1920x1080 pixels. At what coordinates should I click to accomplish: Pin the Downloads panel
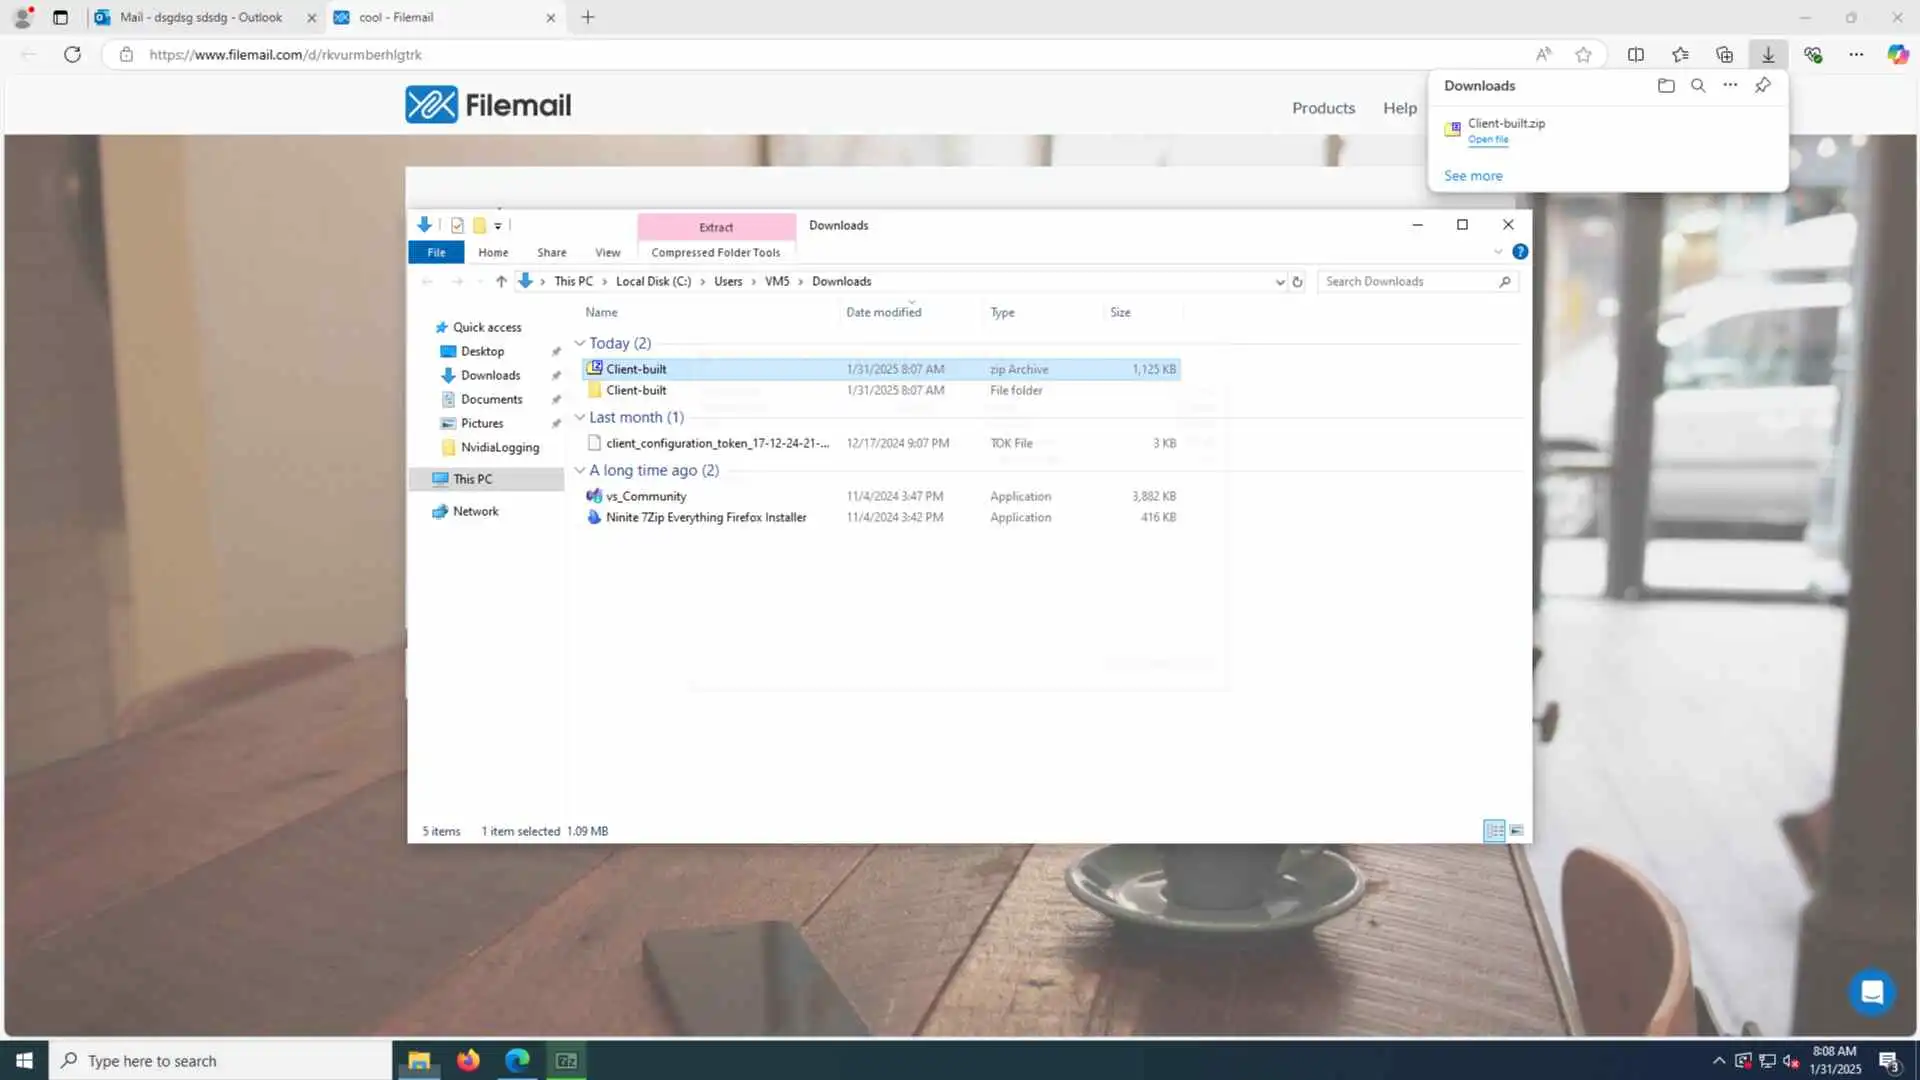[x=1763, y=86]
